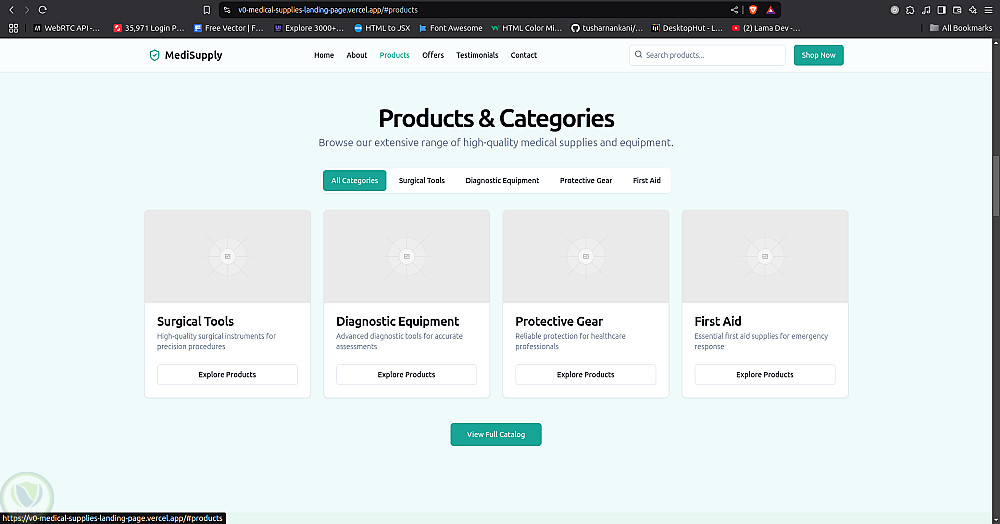Open Brave Wallet icon
1000x524 pixels.
tap(957, 10)
